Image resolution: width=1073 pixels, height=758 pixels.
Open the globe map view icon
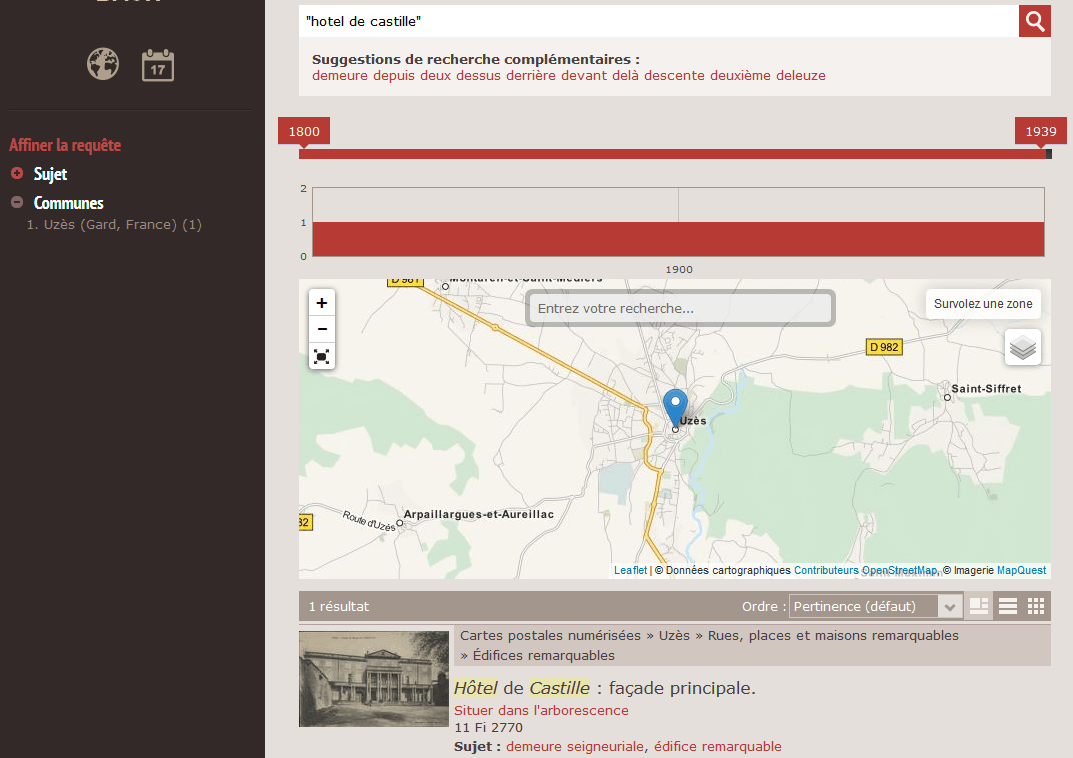103,64
